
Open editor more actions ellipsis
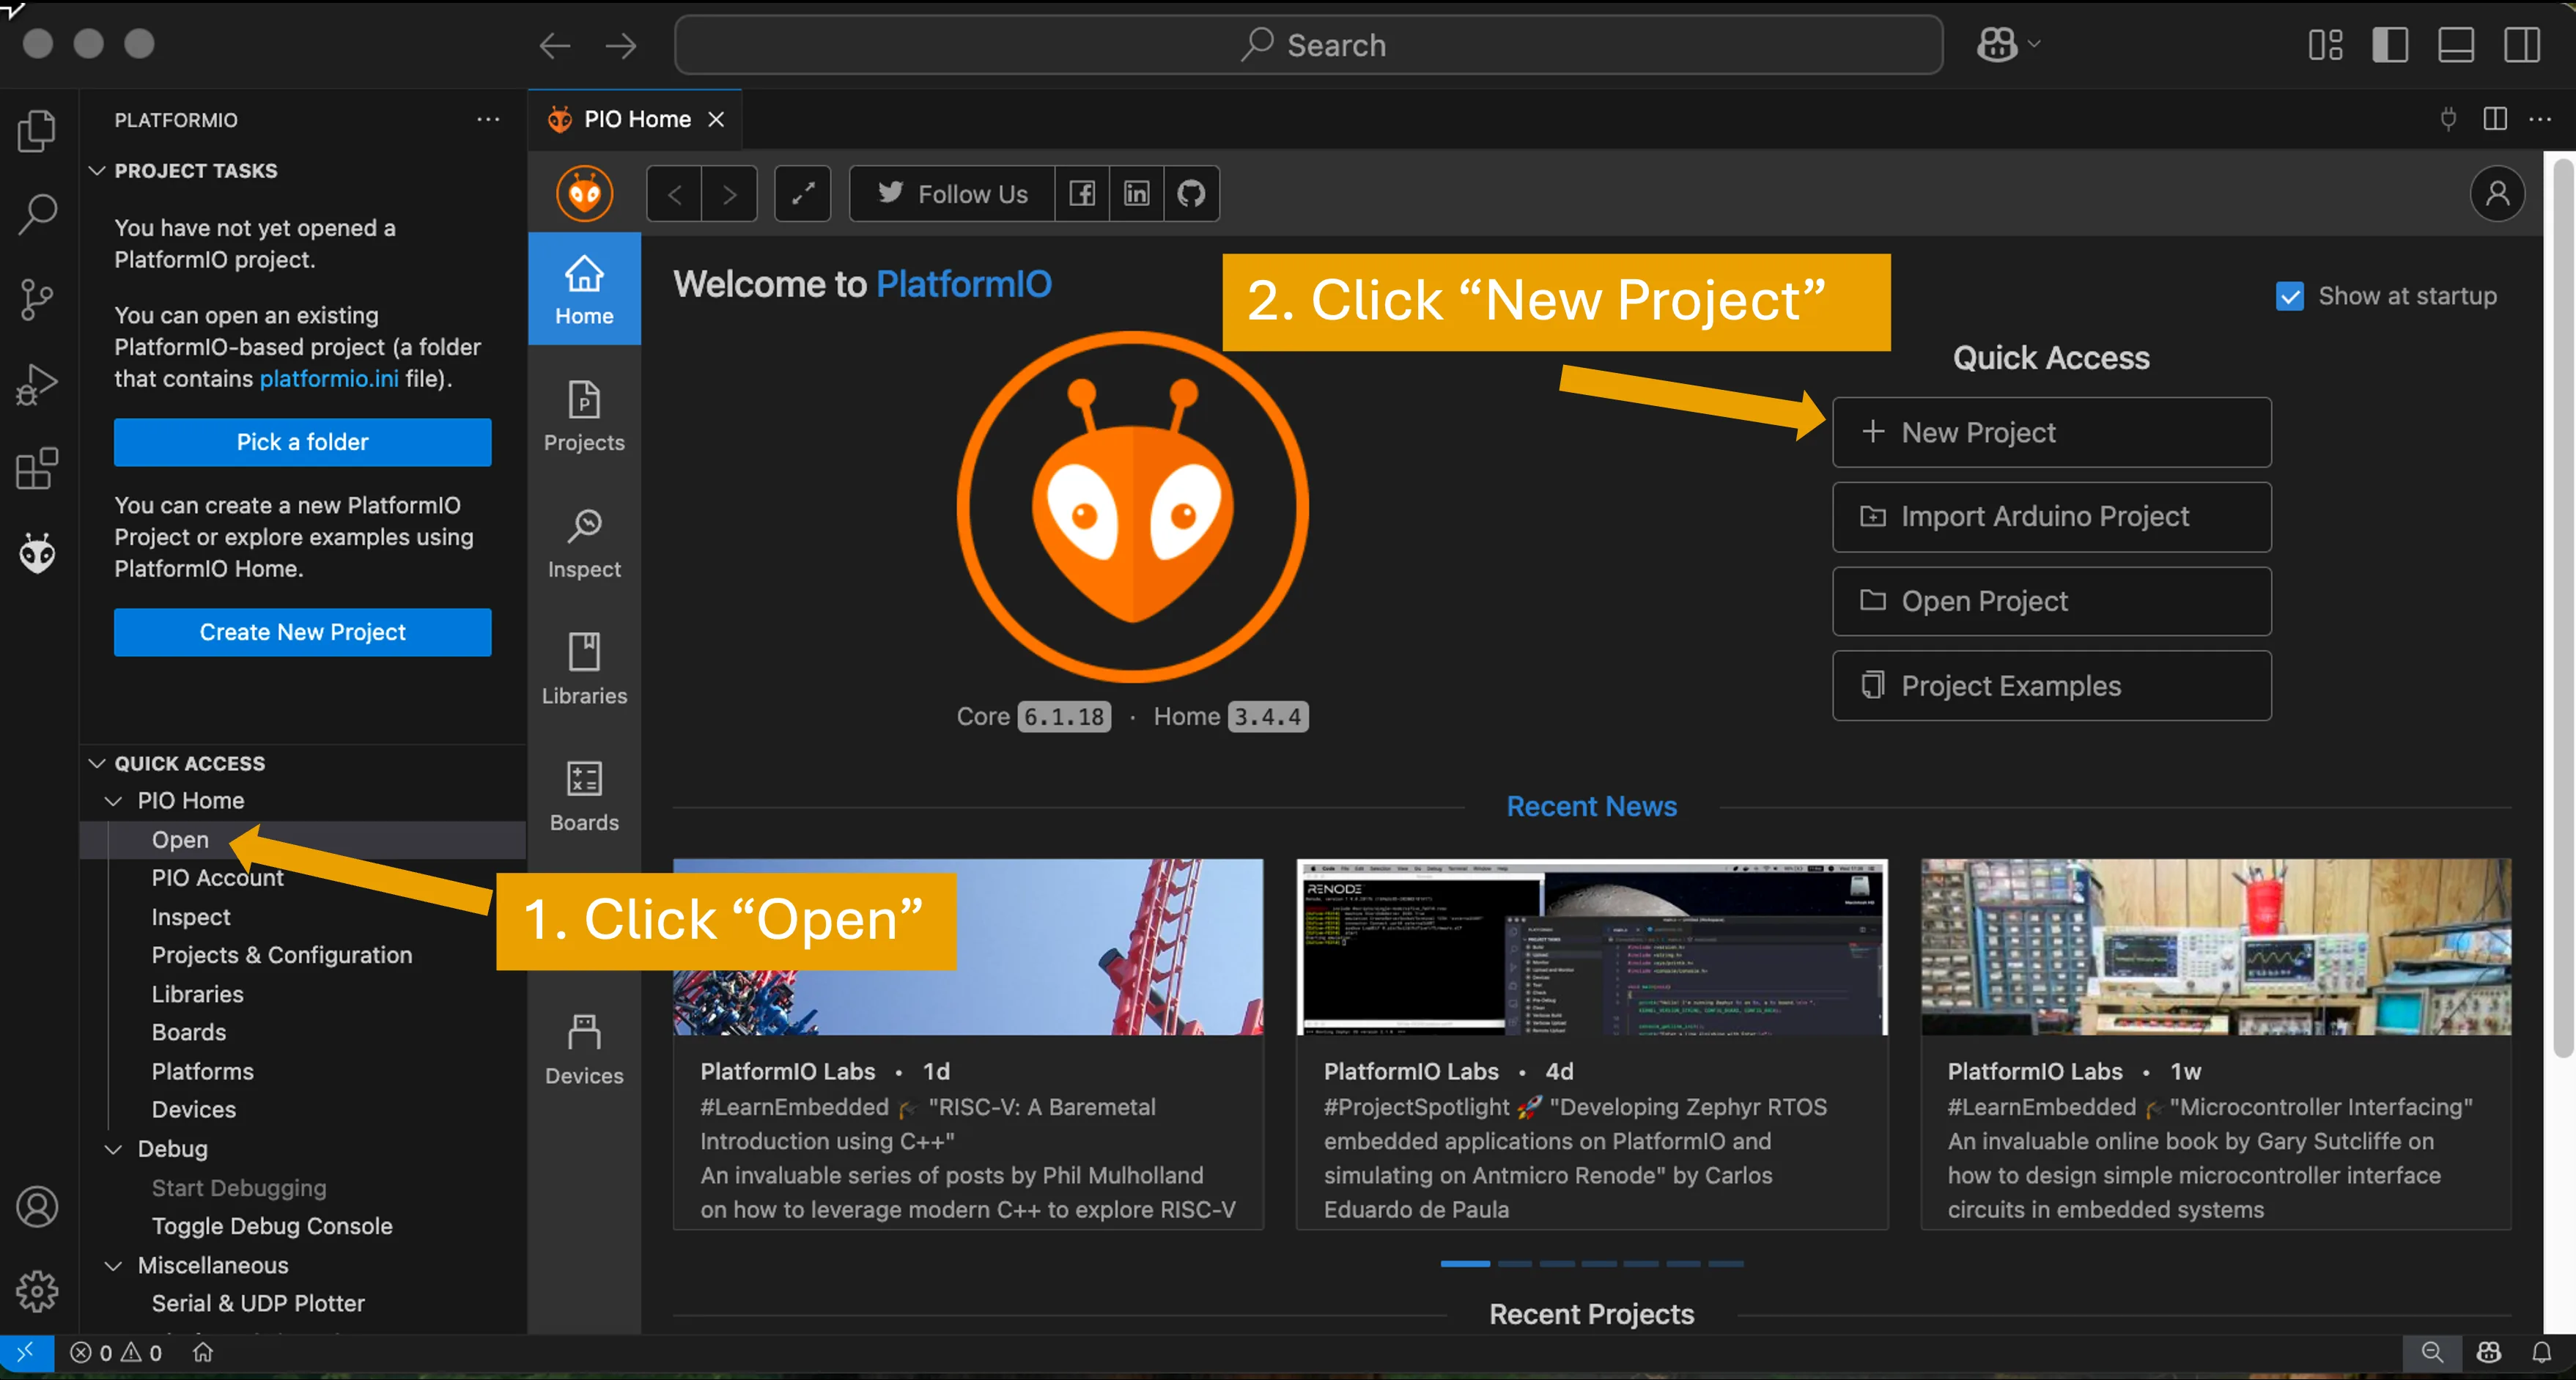[x=2540, y=119]
